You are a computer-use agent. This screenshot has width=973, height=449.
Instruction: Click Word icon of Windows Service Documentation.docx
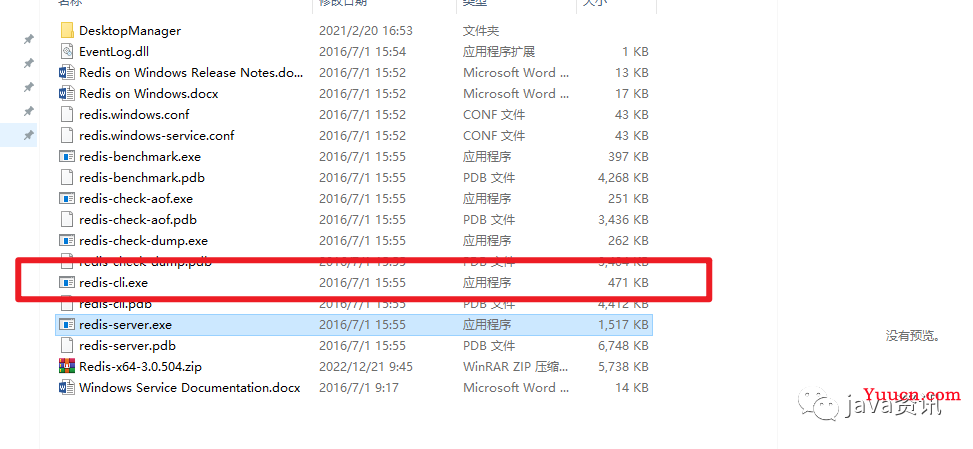[x=67, y=388]
